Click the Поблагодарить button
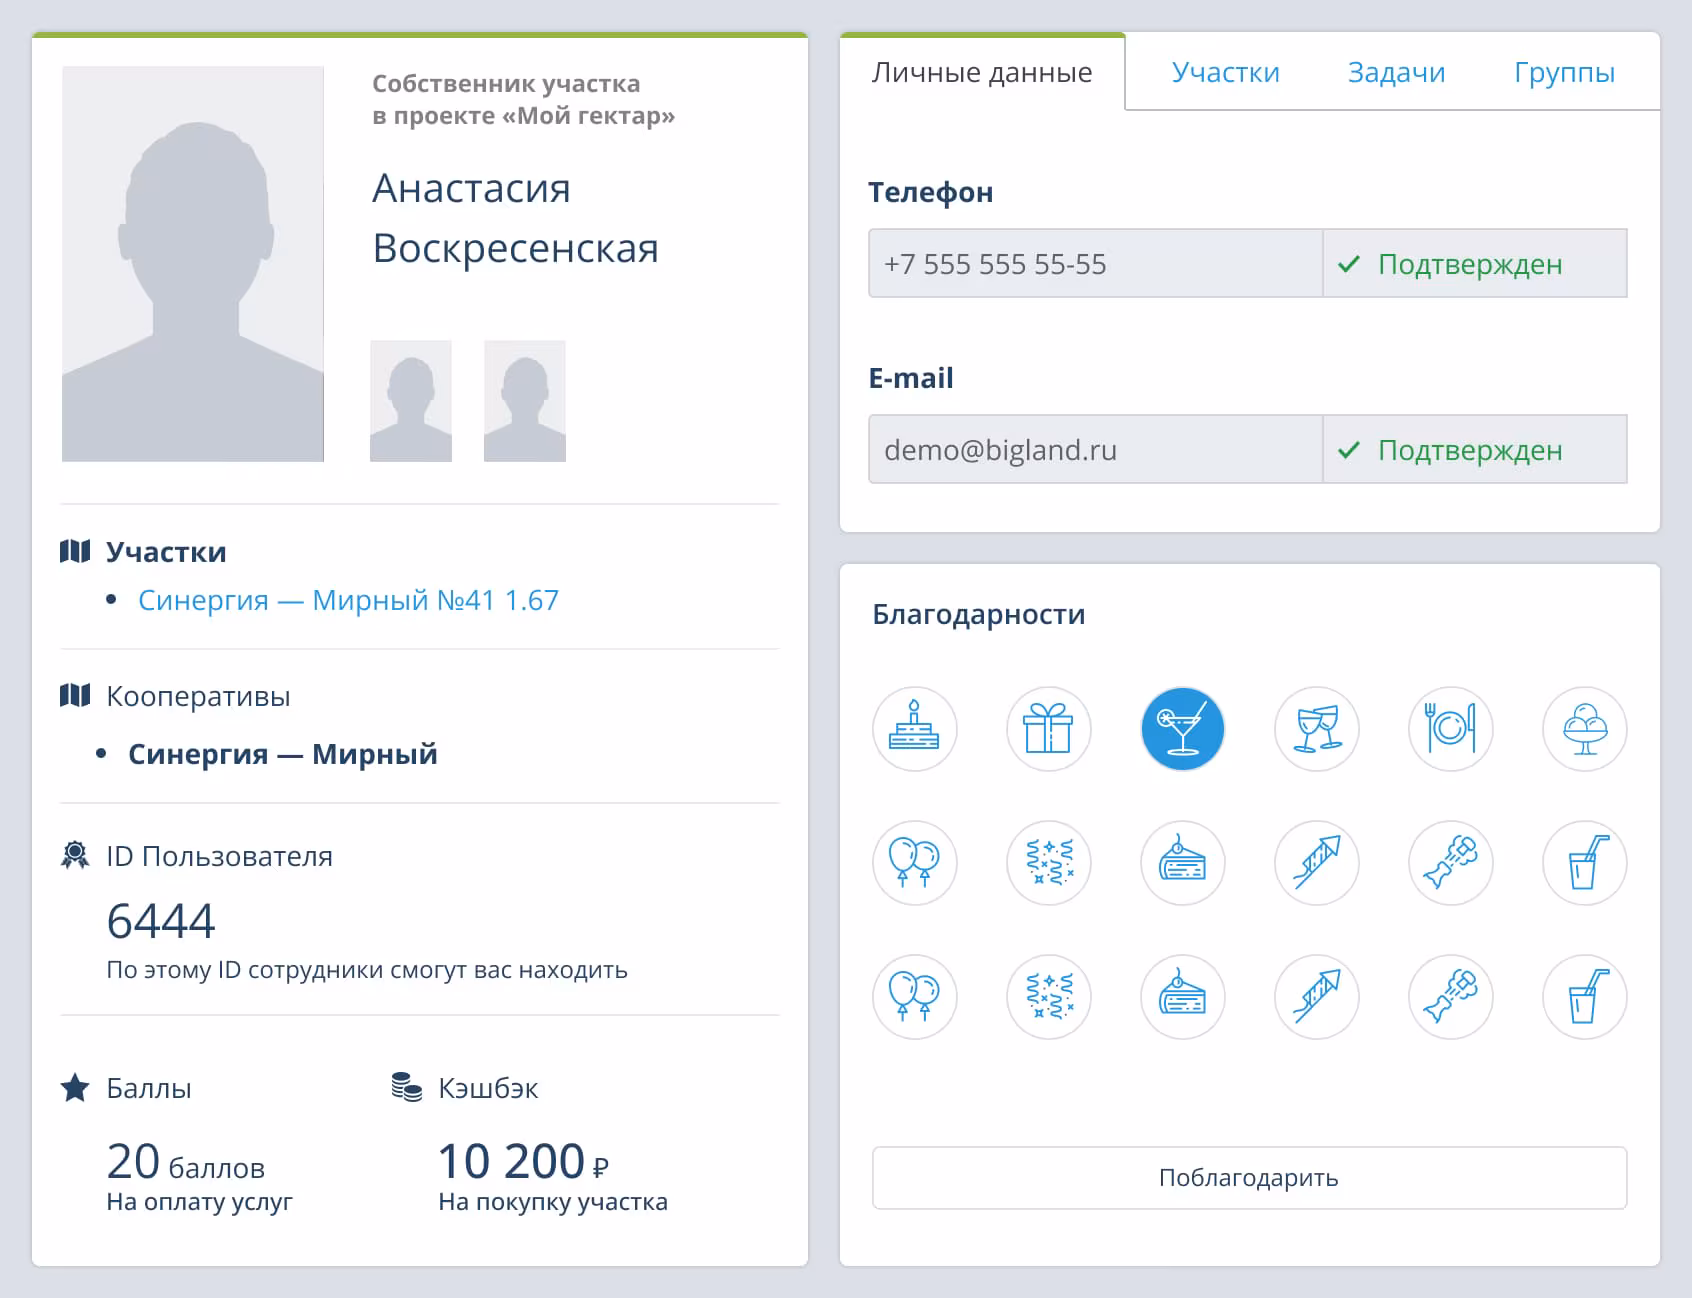Image resolution: width=1692 pixels, height=1298 pixels. click(1249, 1177)
